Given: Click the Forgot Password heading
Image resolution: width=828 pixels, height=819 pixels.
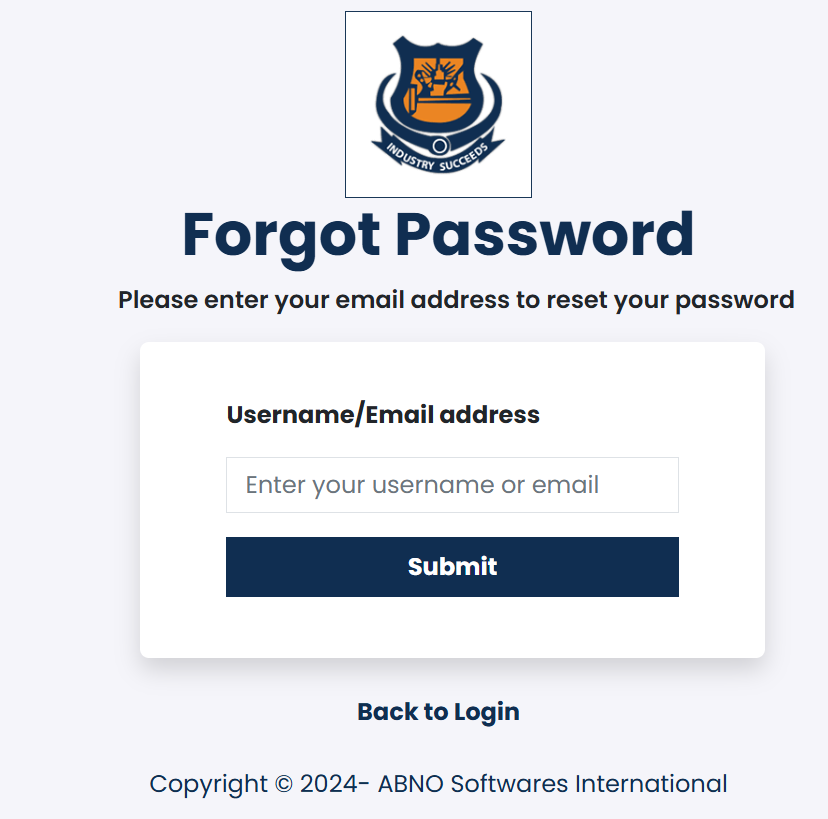Looking at the screenshot, I should tap(438, 235).
